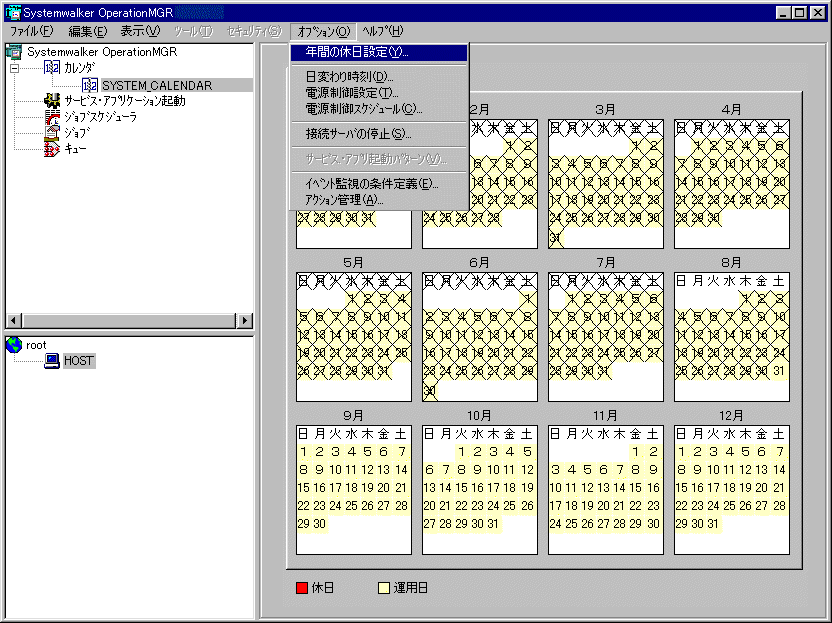This screenshot has height=623, width=832.
Task: Select the HOST label
Action: click(79, 361)
